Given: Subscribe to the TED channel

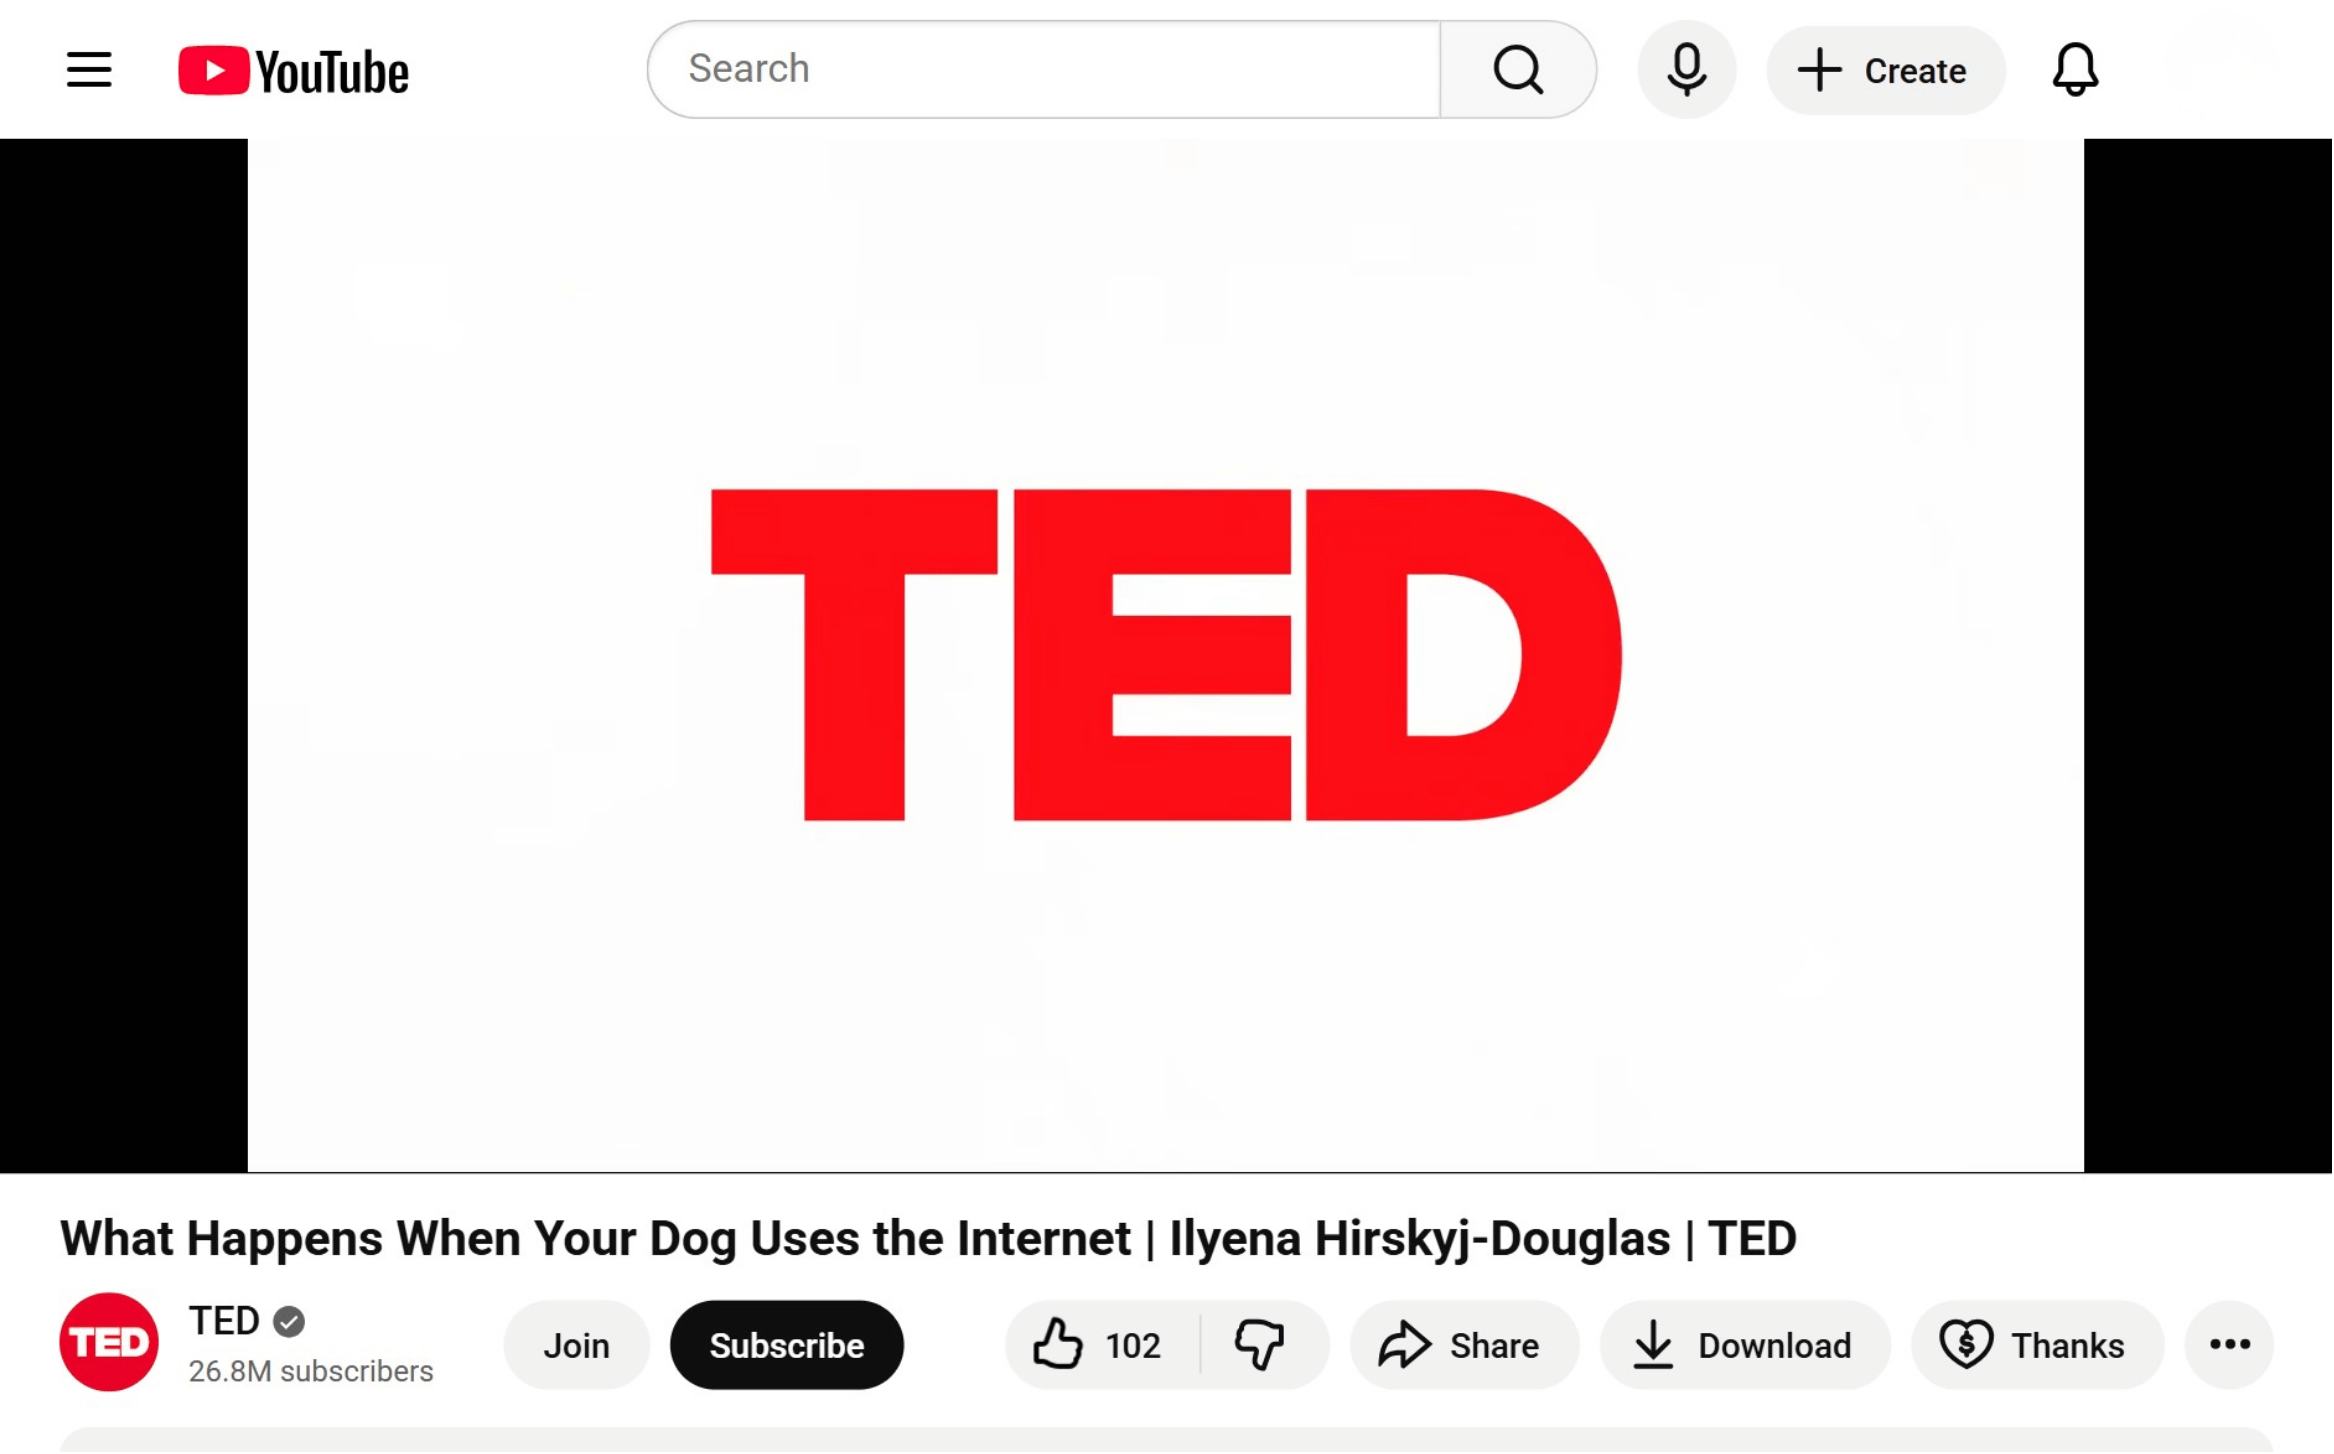Looking at the screenshot, I should 787,1345.
